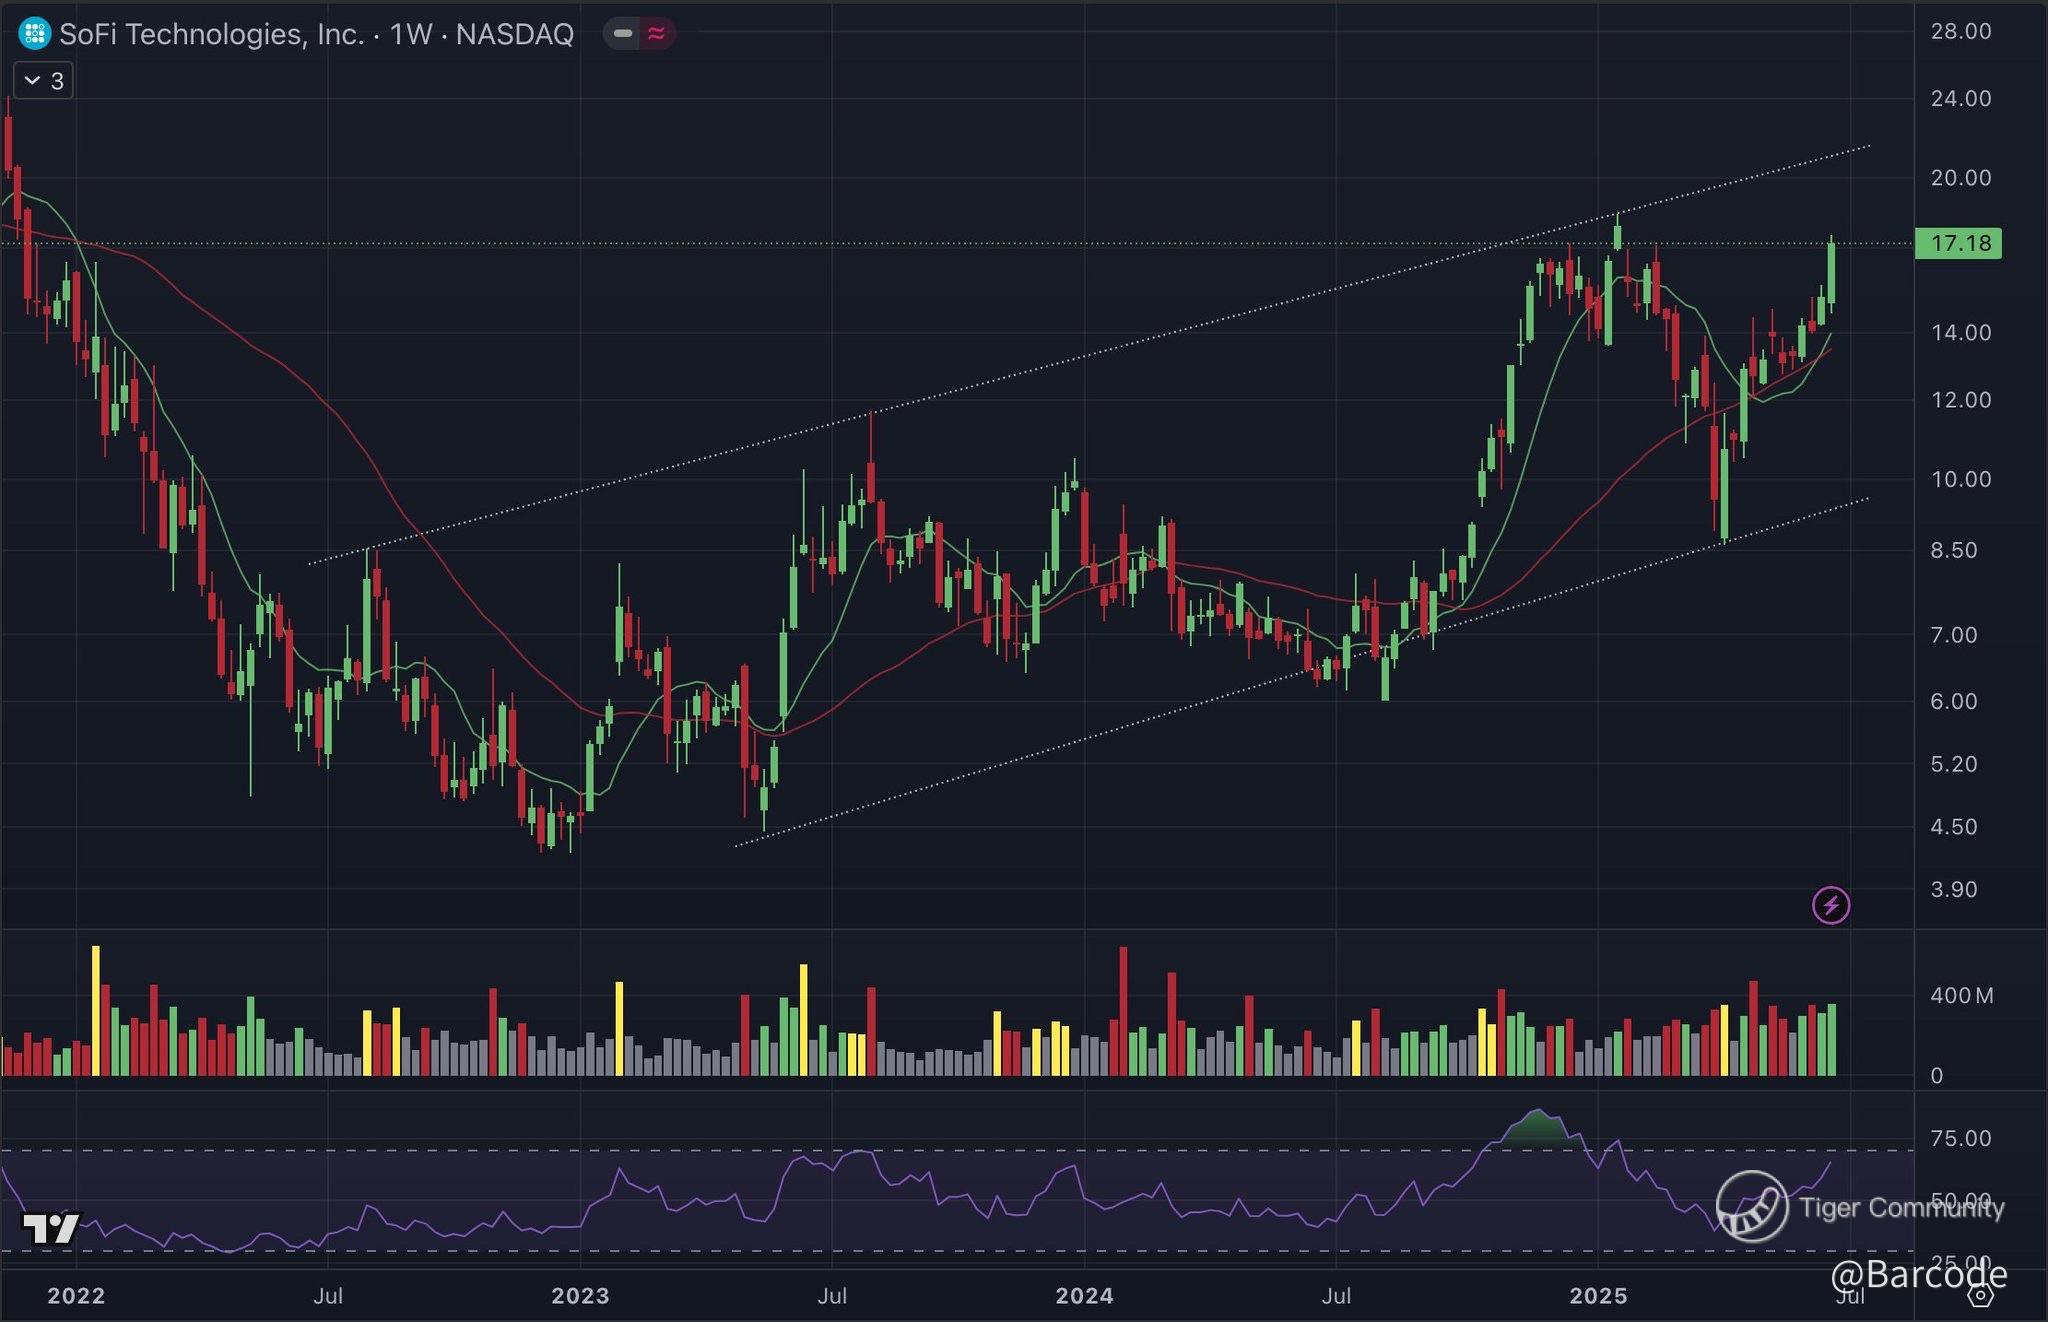Click the @Barcode author handle

pyautogui.click(x=1918, y=1273)
